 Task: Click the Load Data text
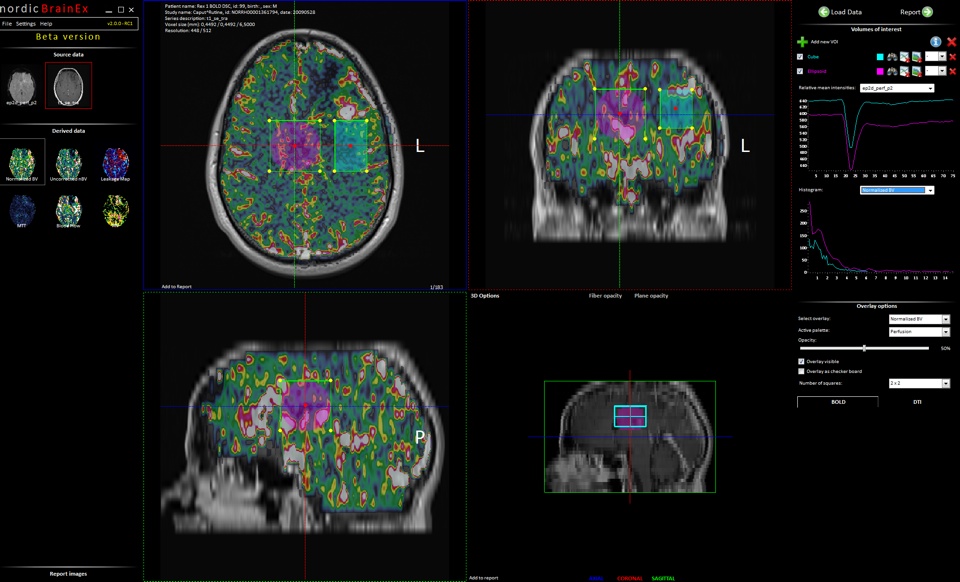(846, 12)
